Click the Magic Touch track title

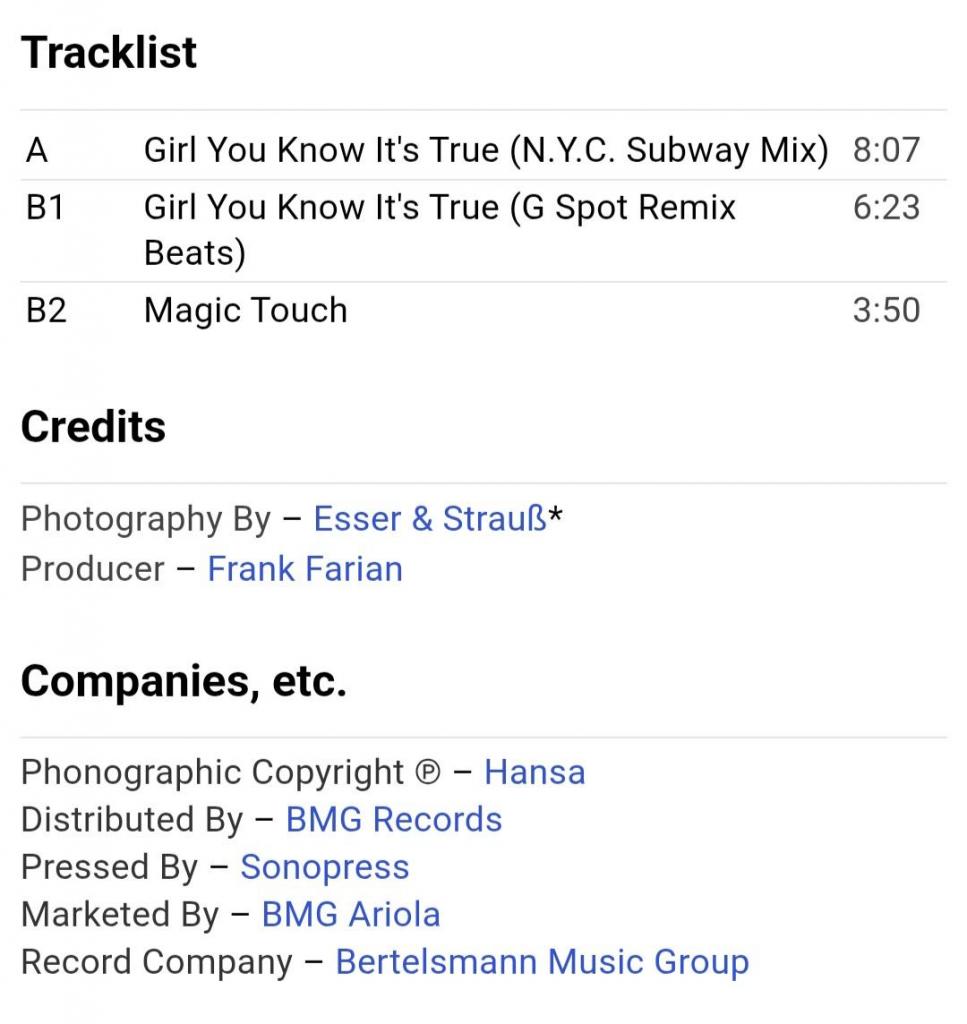[x=246, y=310]
